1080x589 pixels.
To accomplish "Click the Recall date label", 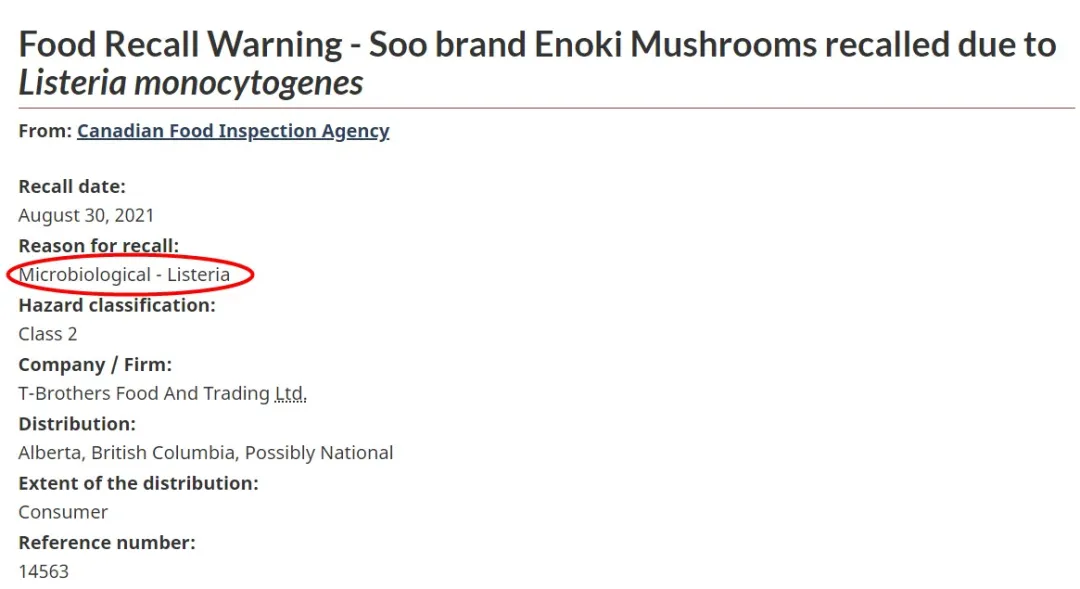I will coord(72,187).
